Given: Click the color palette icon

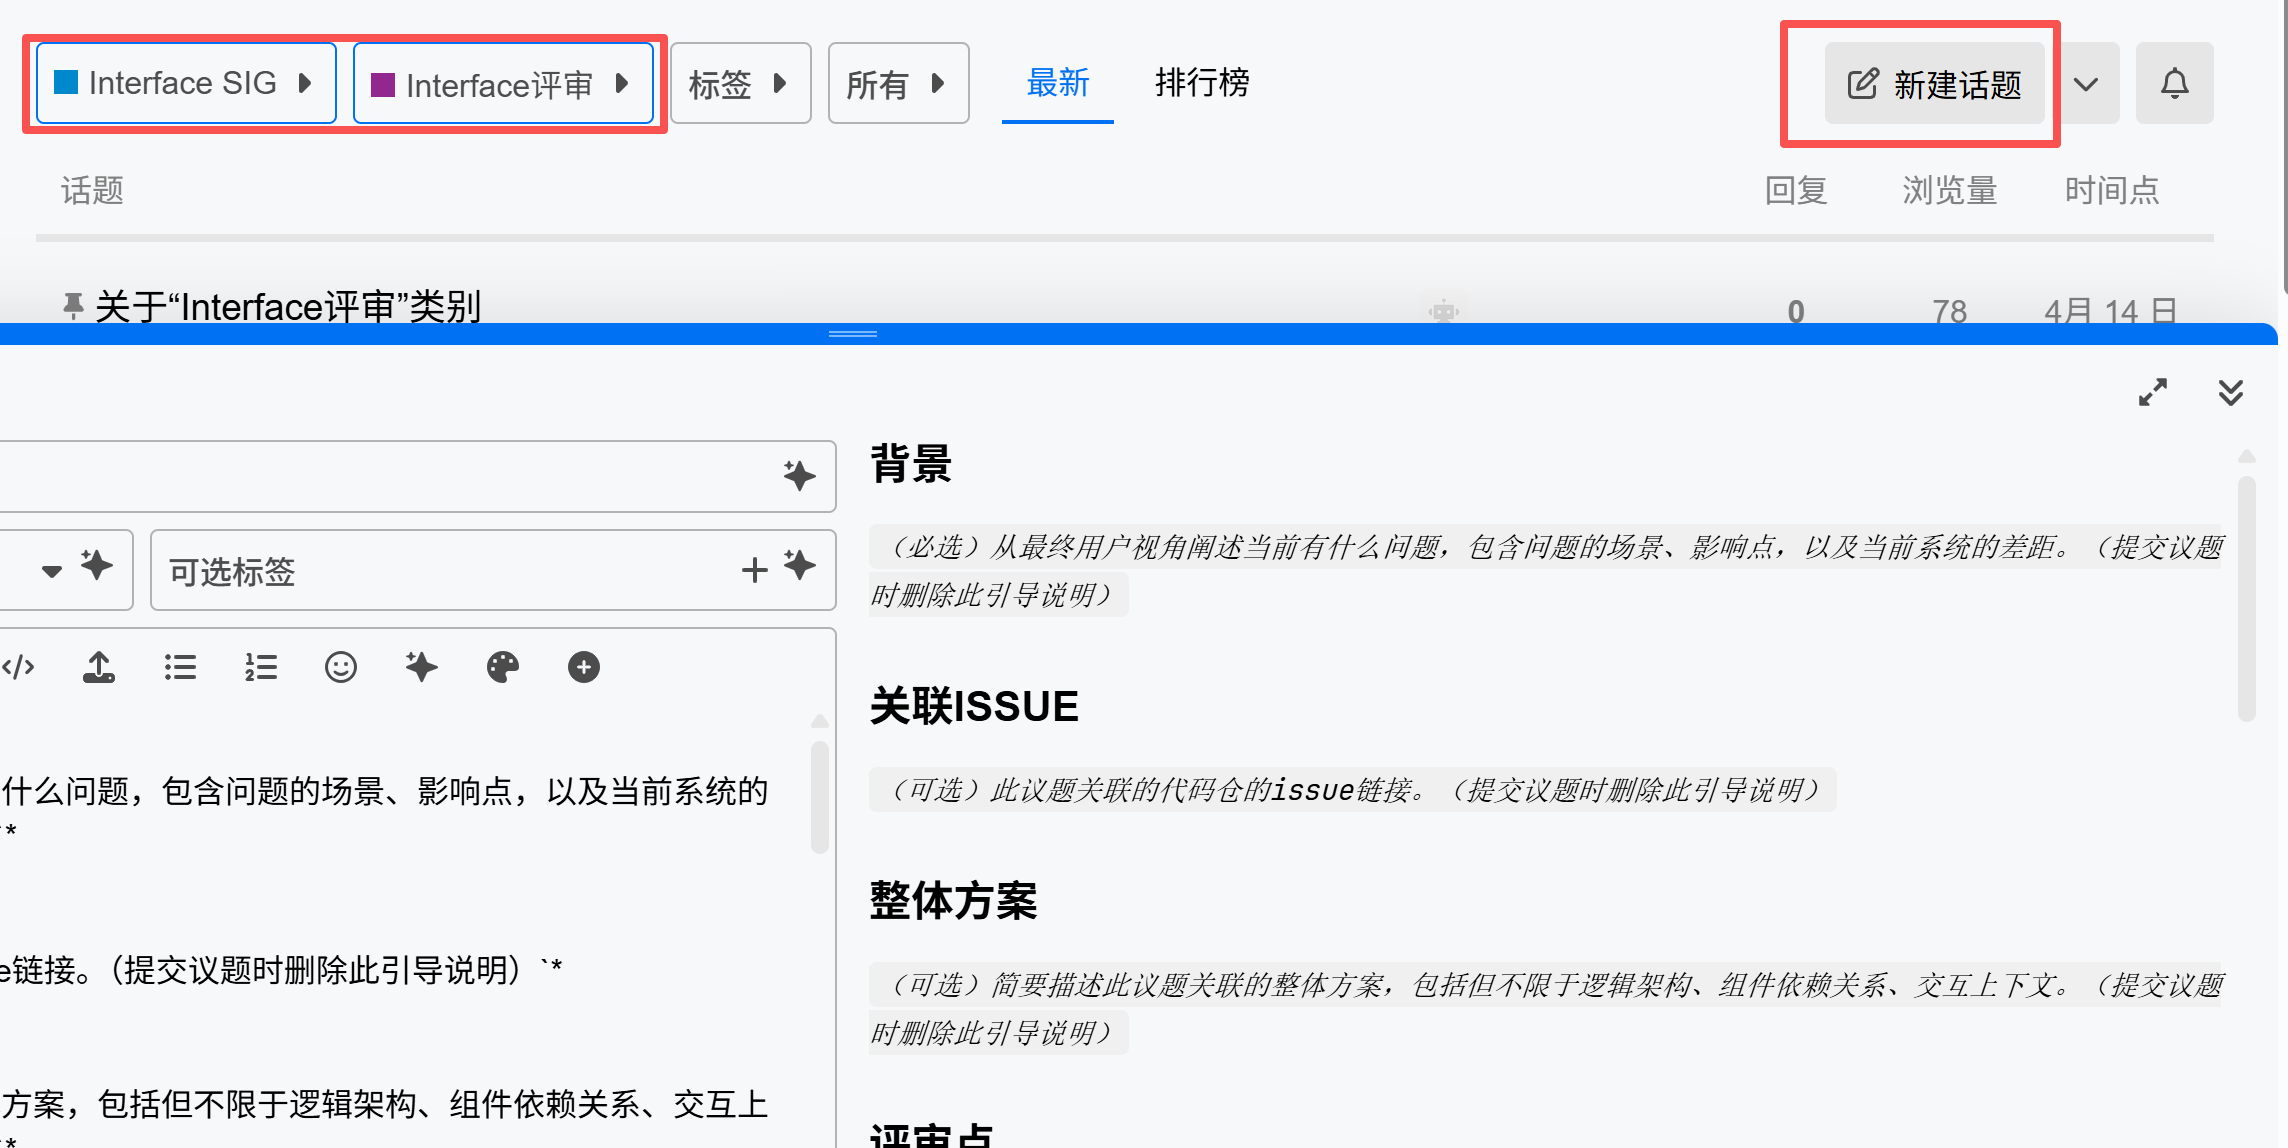Looking at the screenshot, I should [502, 667].
